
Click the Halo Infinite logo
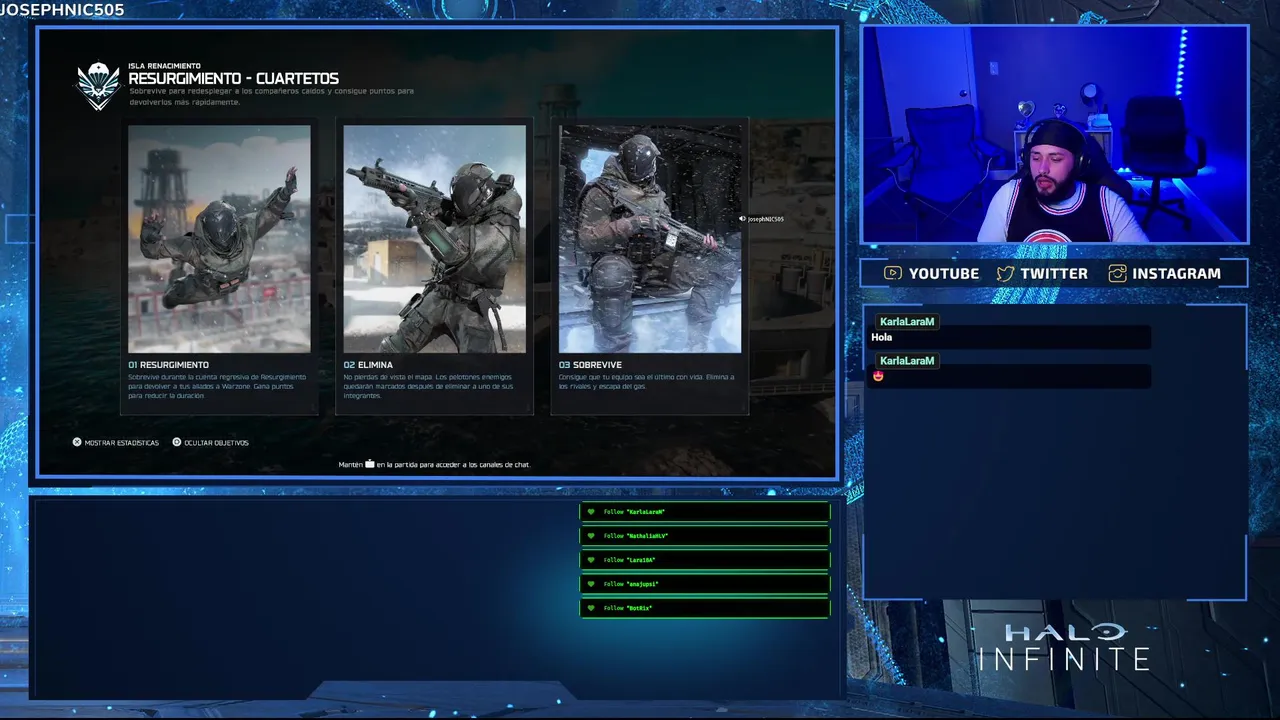(1064, 646)
